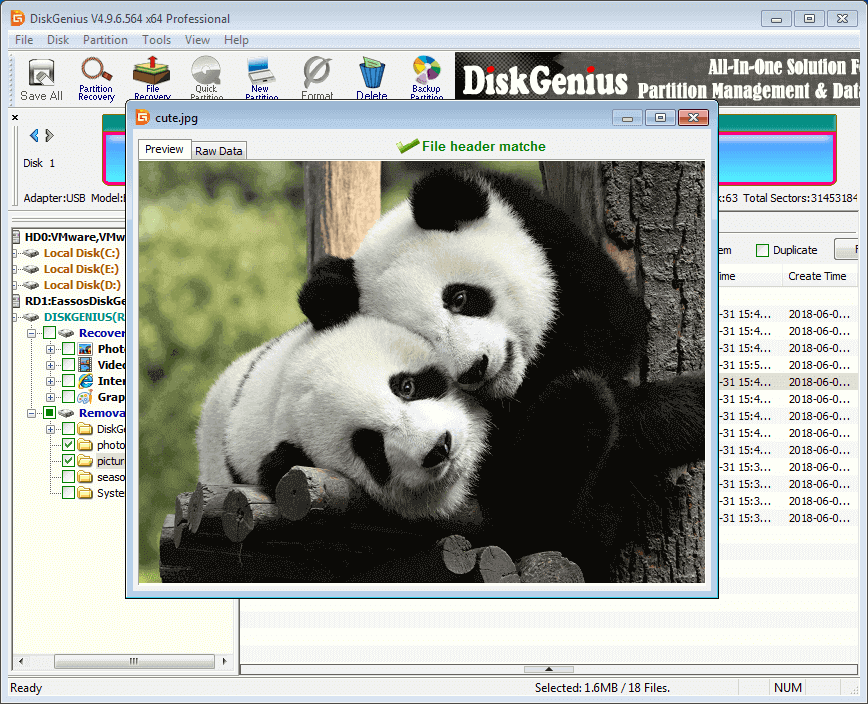Screen dimensions: 868x704
Task: Expand the Local Disk(D:) node
Action: tap(15, 286)
